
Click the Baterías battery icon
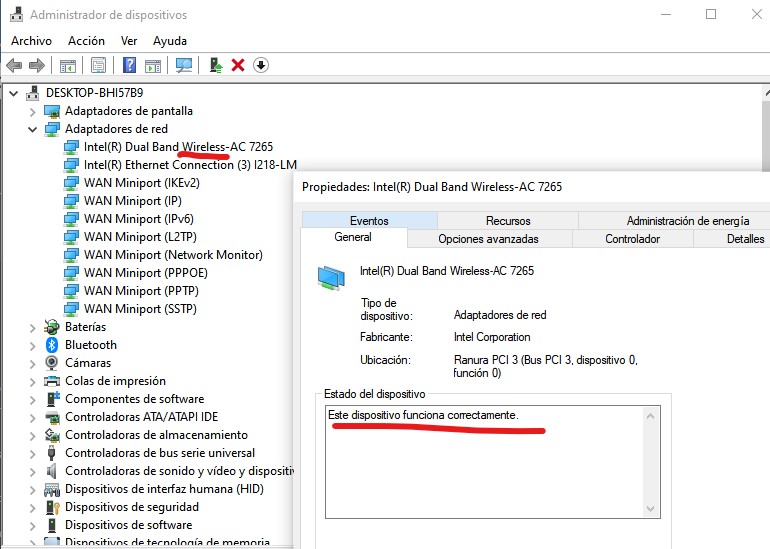click(52, 327)
